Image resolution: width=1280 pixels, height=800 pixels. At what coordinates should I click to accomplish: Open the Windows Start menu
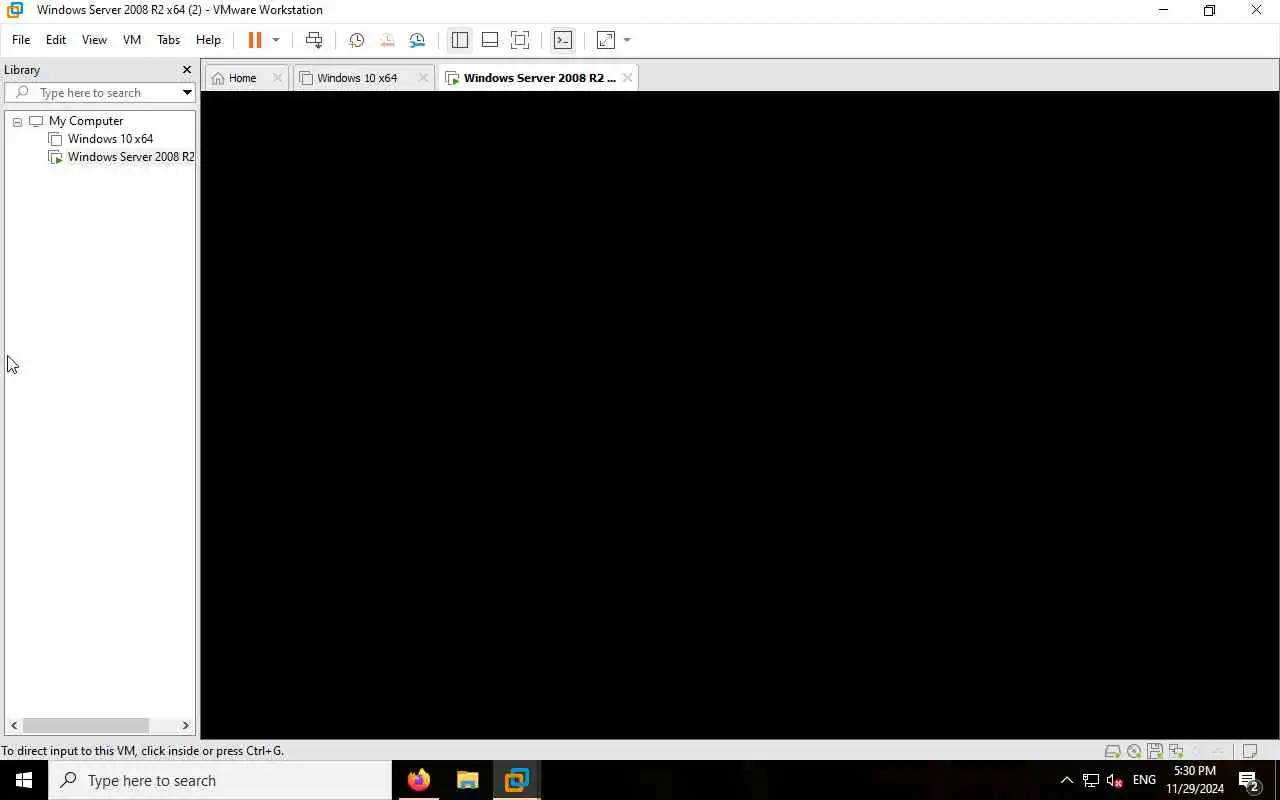(24, 780)
